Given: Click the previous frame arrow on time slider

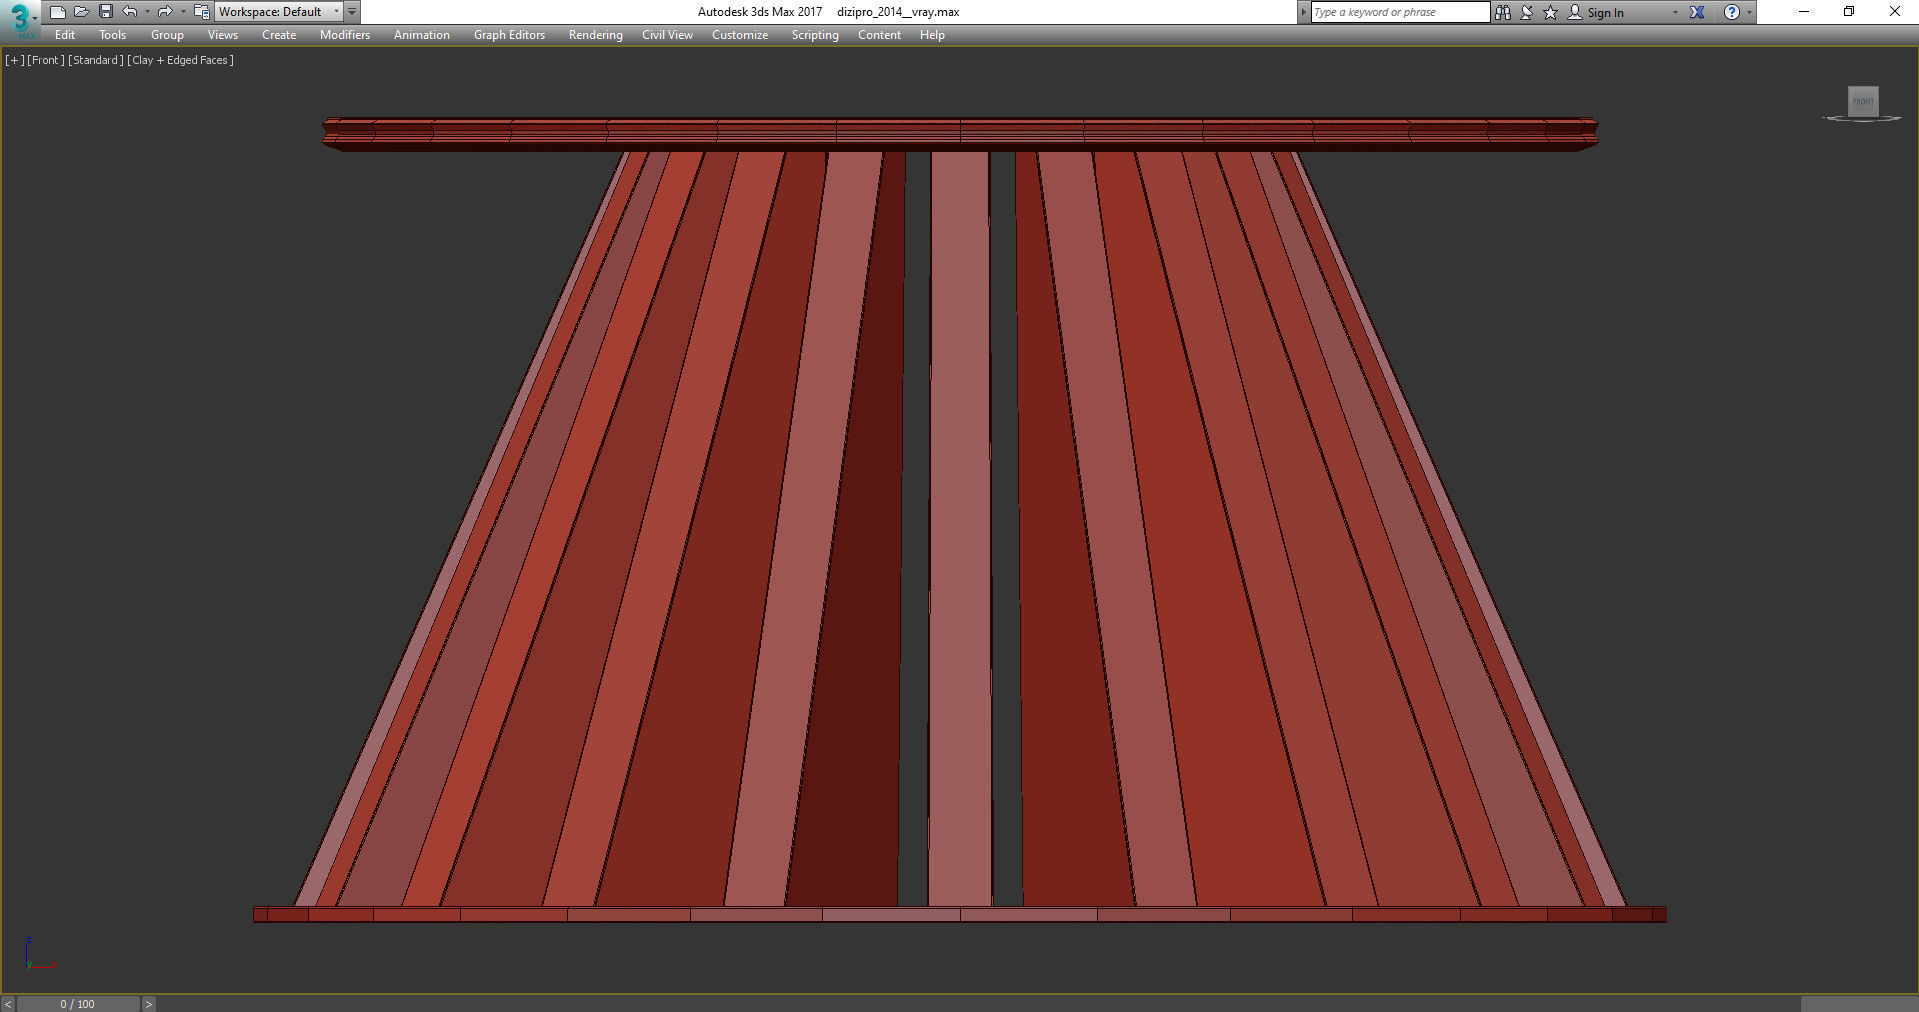Looking at the screenshot, I should point(8,1004).
